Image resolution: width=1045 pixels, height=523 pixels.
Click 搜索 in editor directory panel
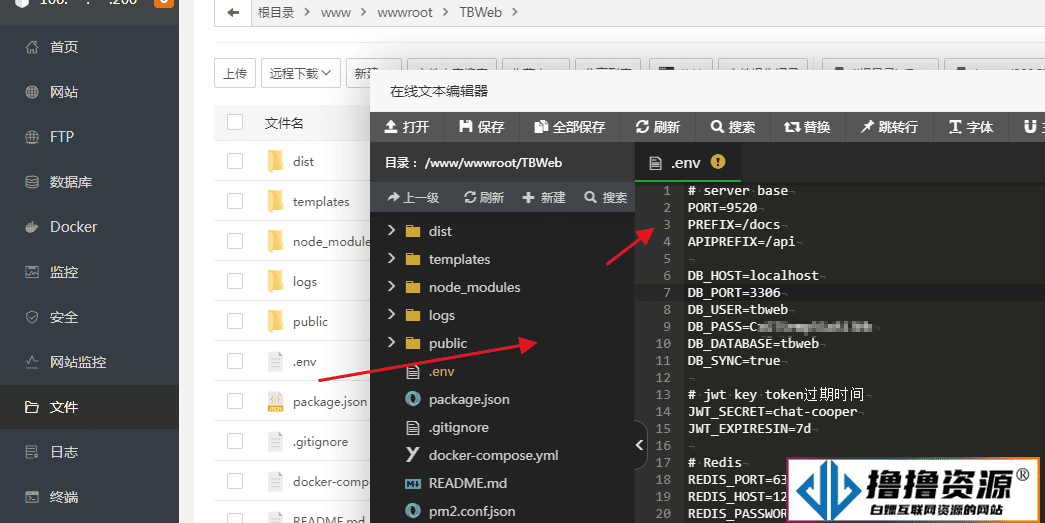(605, 197)
